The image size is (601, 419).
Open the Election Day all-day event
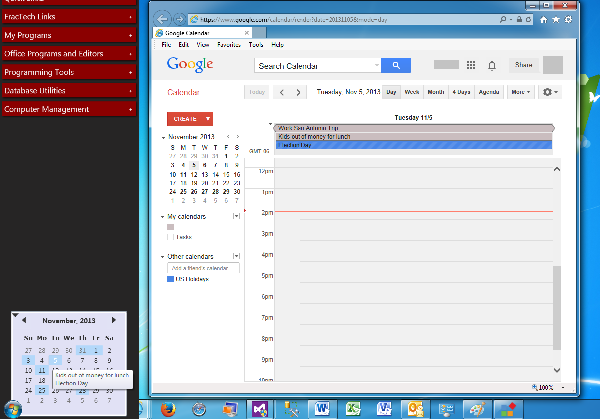(x=414, y=145)
